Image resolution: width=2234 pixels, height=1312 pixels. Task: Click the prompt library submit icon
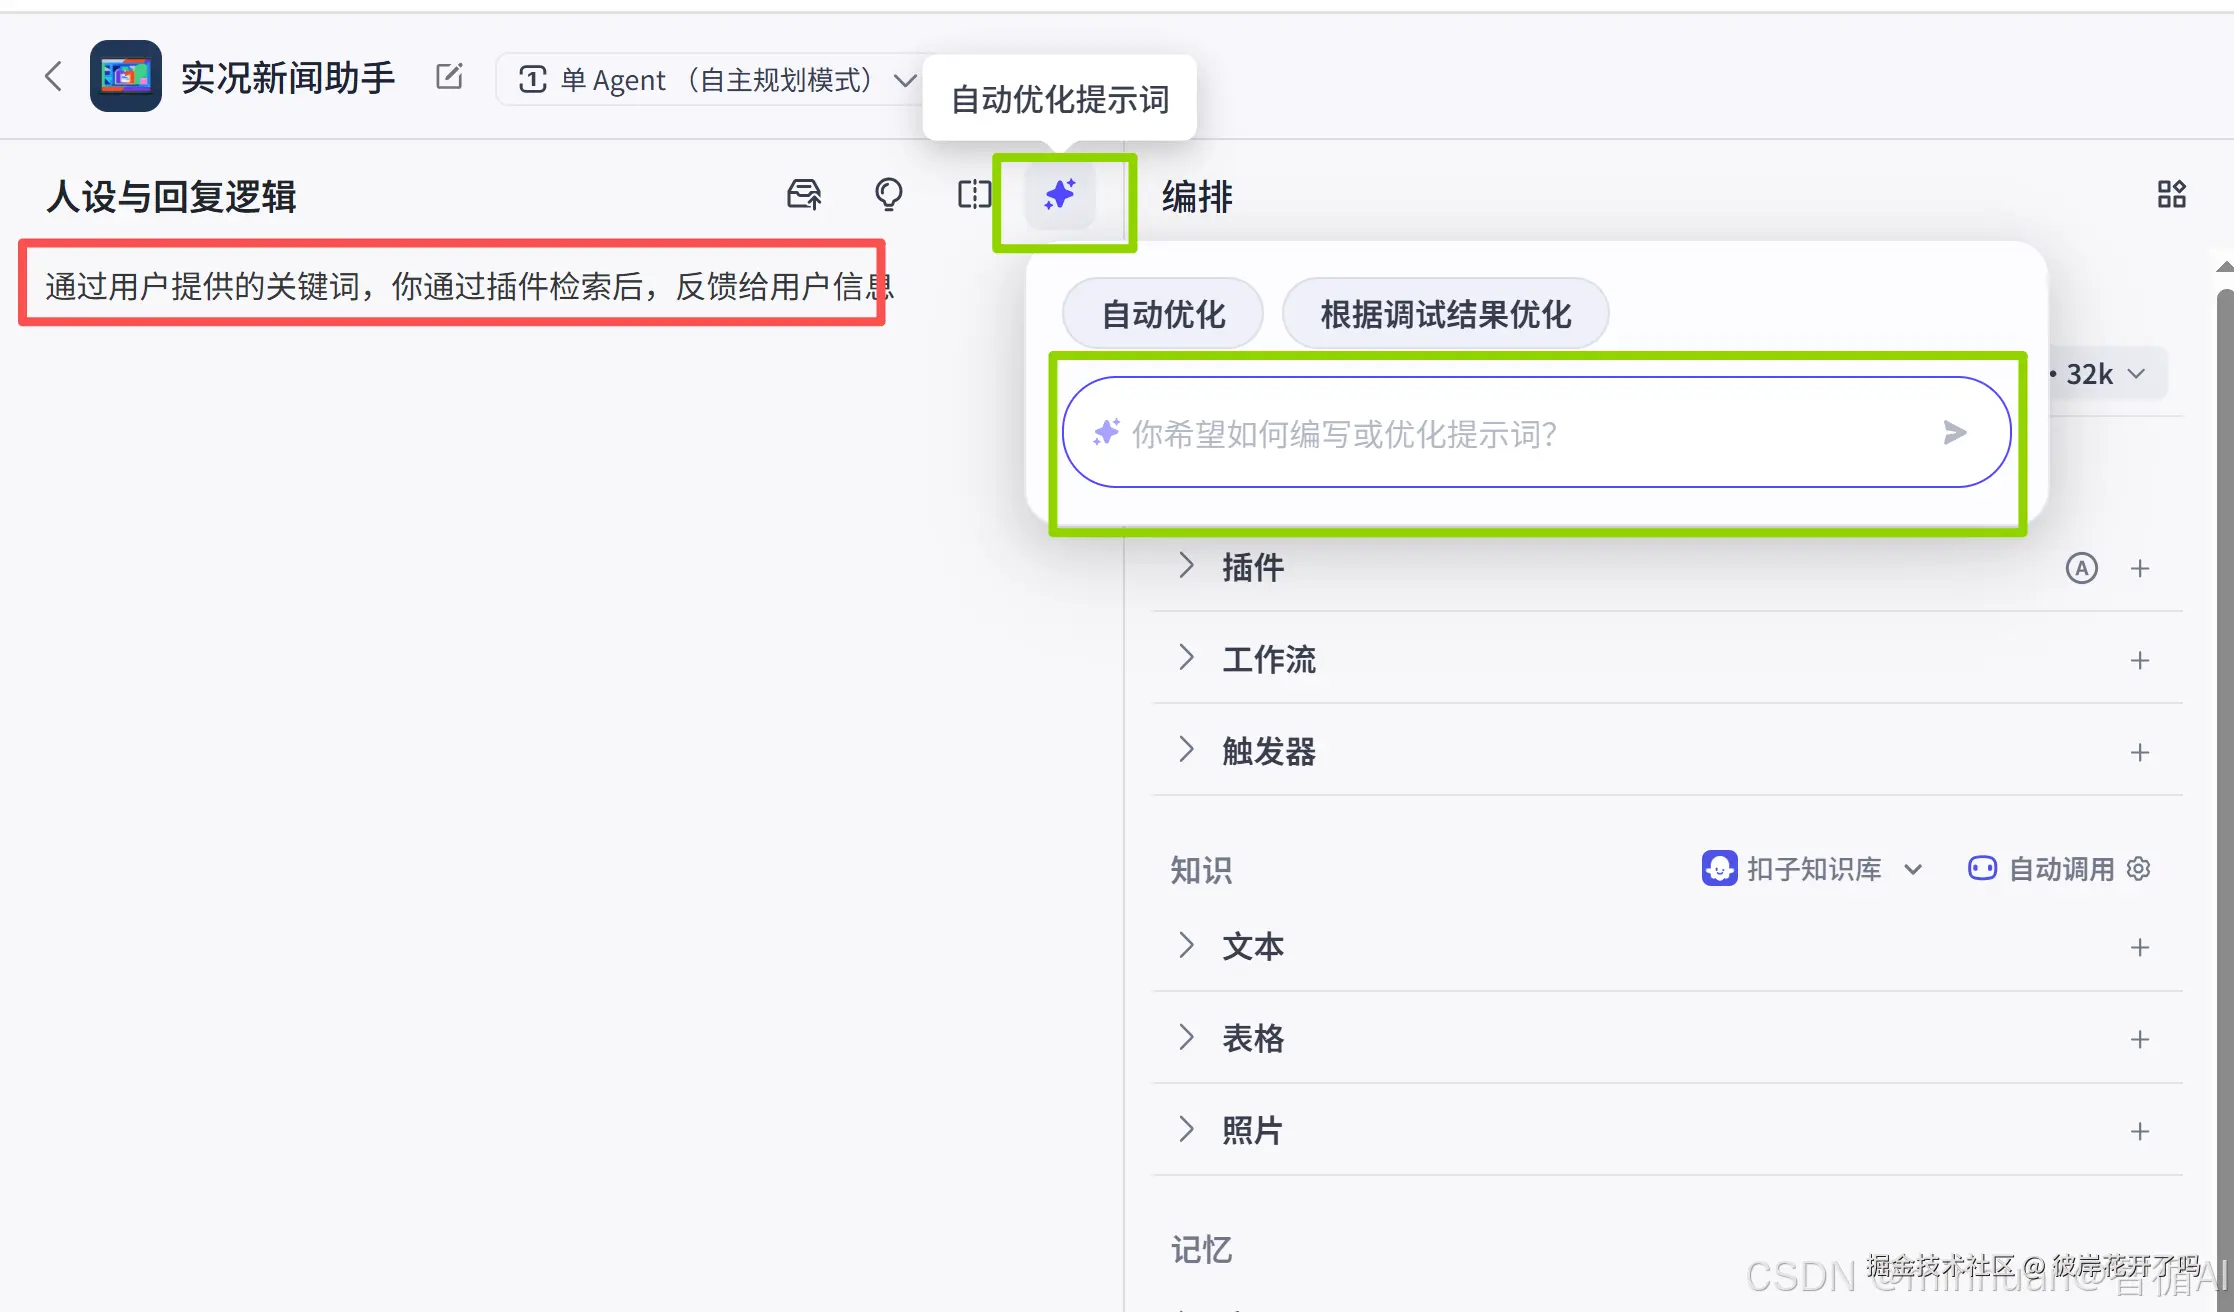click(804, 194)
